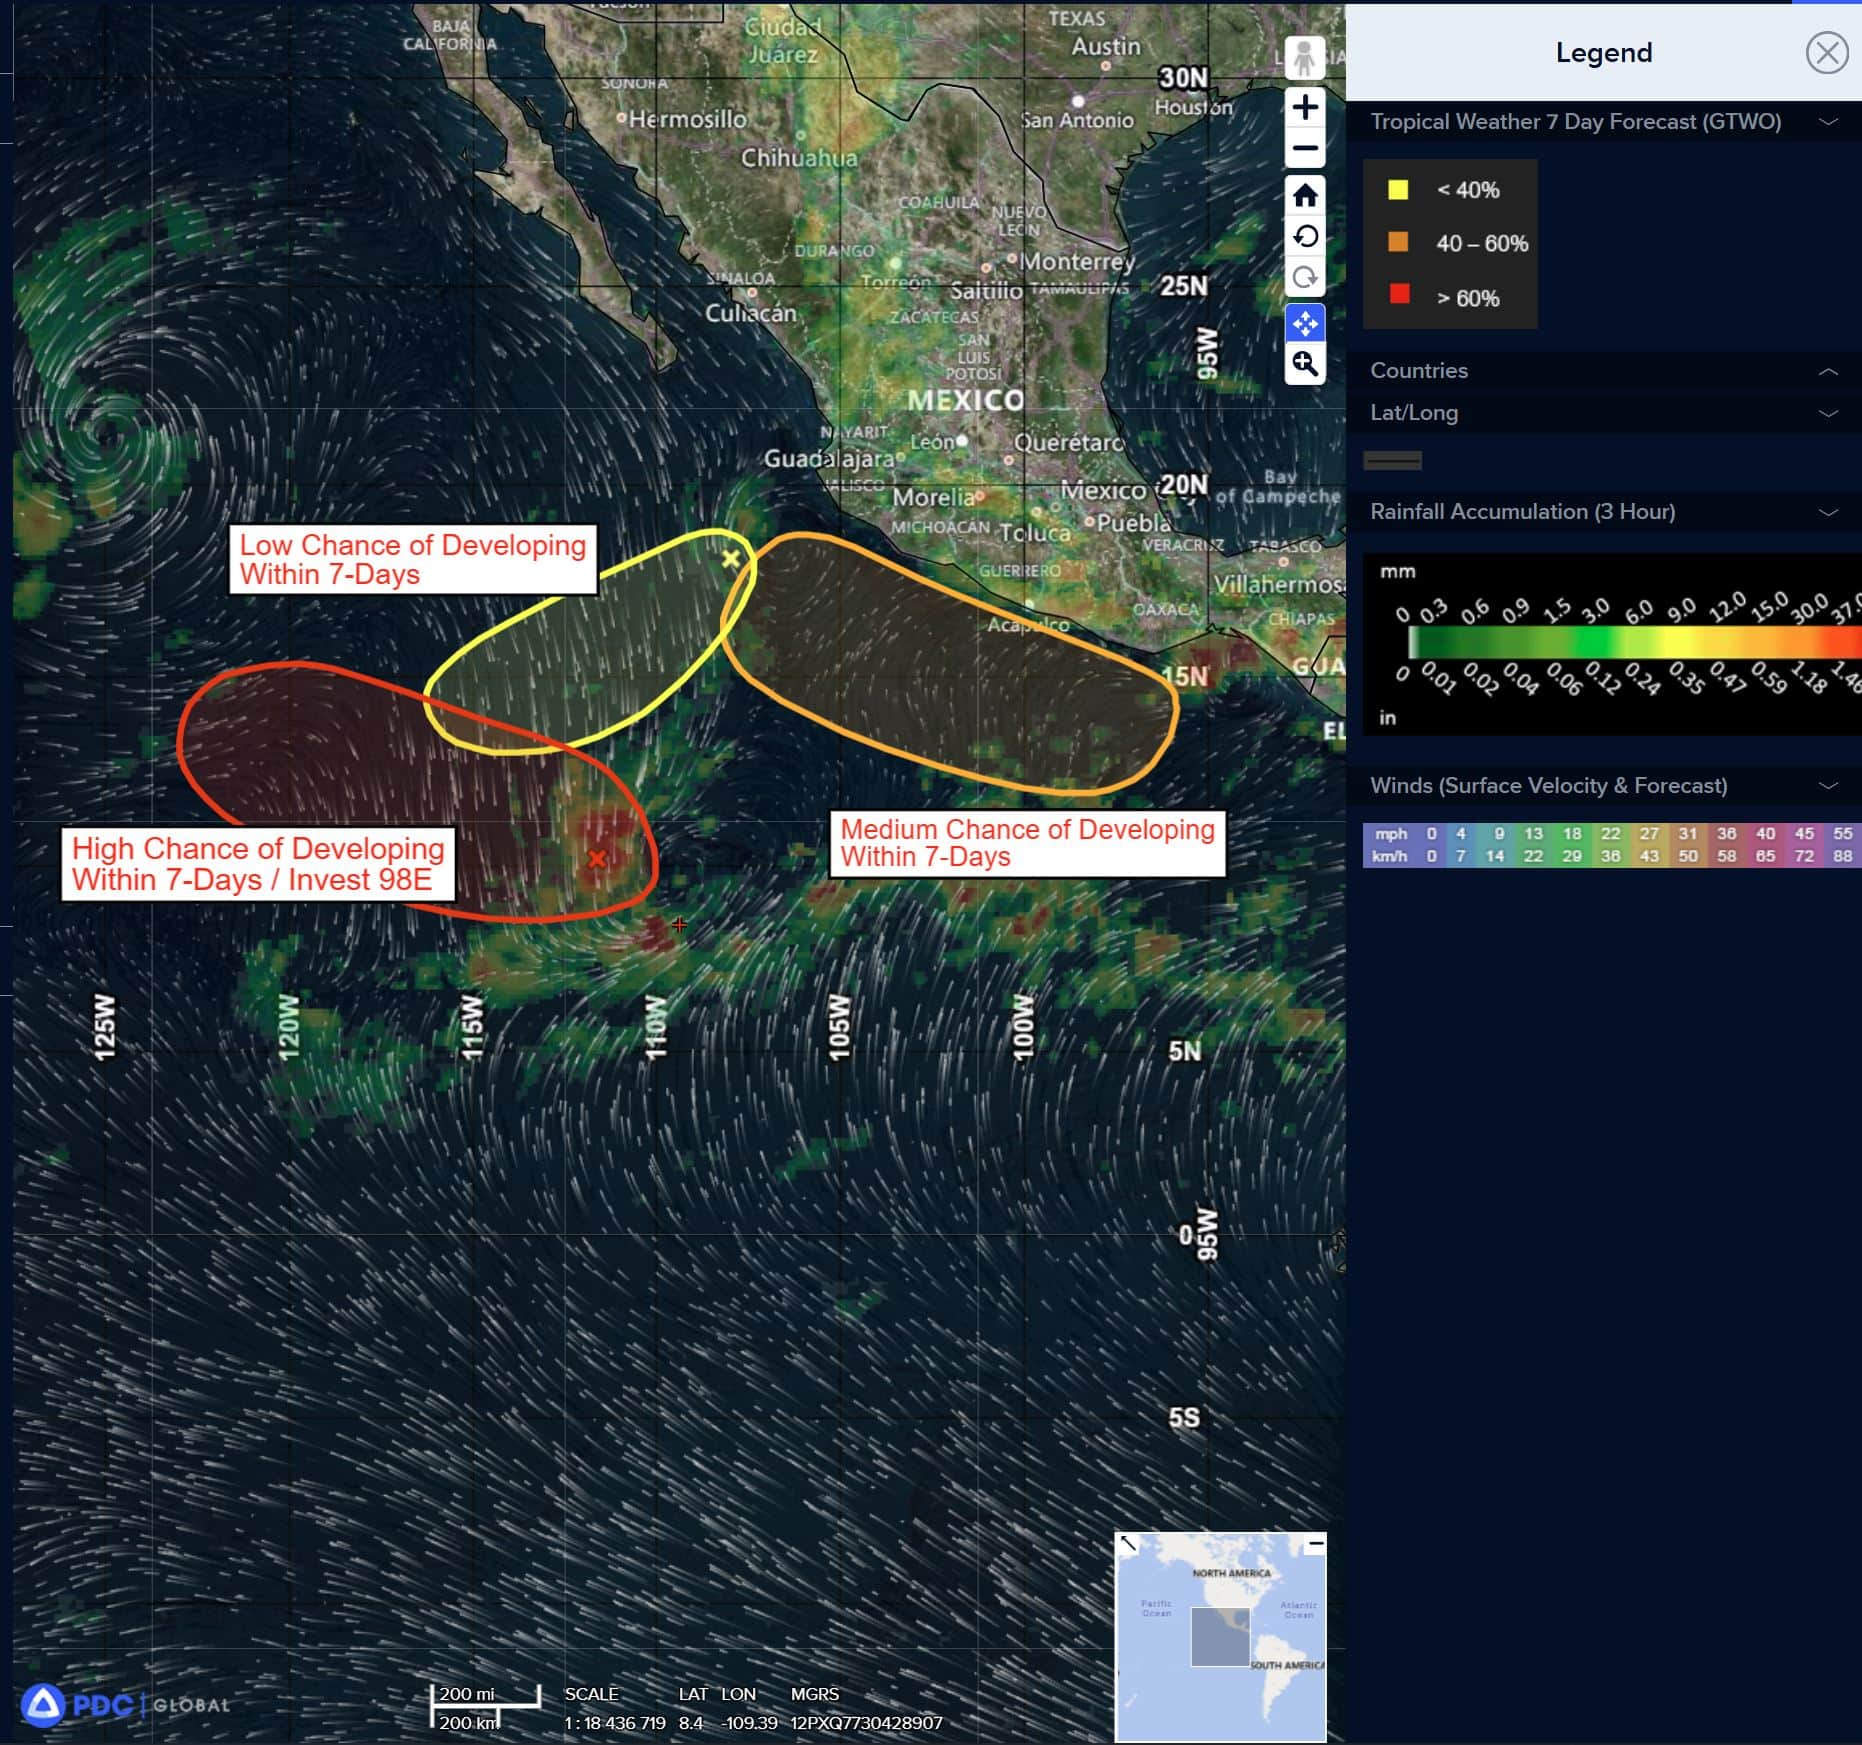Screen dimensions: 1862x1745
Task: Minimize the overview mini-map
Action: click(1315, 1544)
